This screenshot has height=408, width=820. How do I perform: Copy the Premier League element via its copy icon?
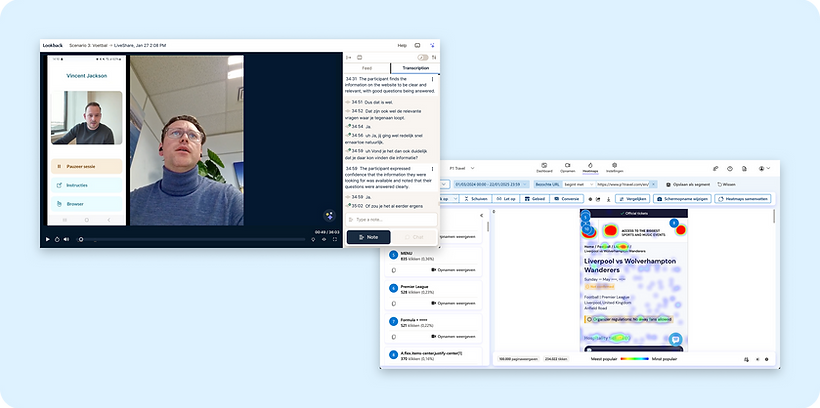click(x=393, y=303)
